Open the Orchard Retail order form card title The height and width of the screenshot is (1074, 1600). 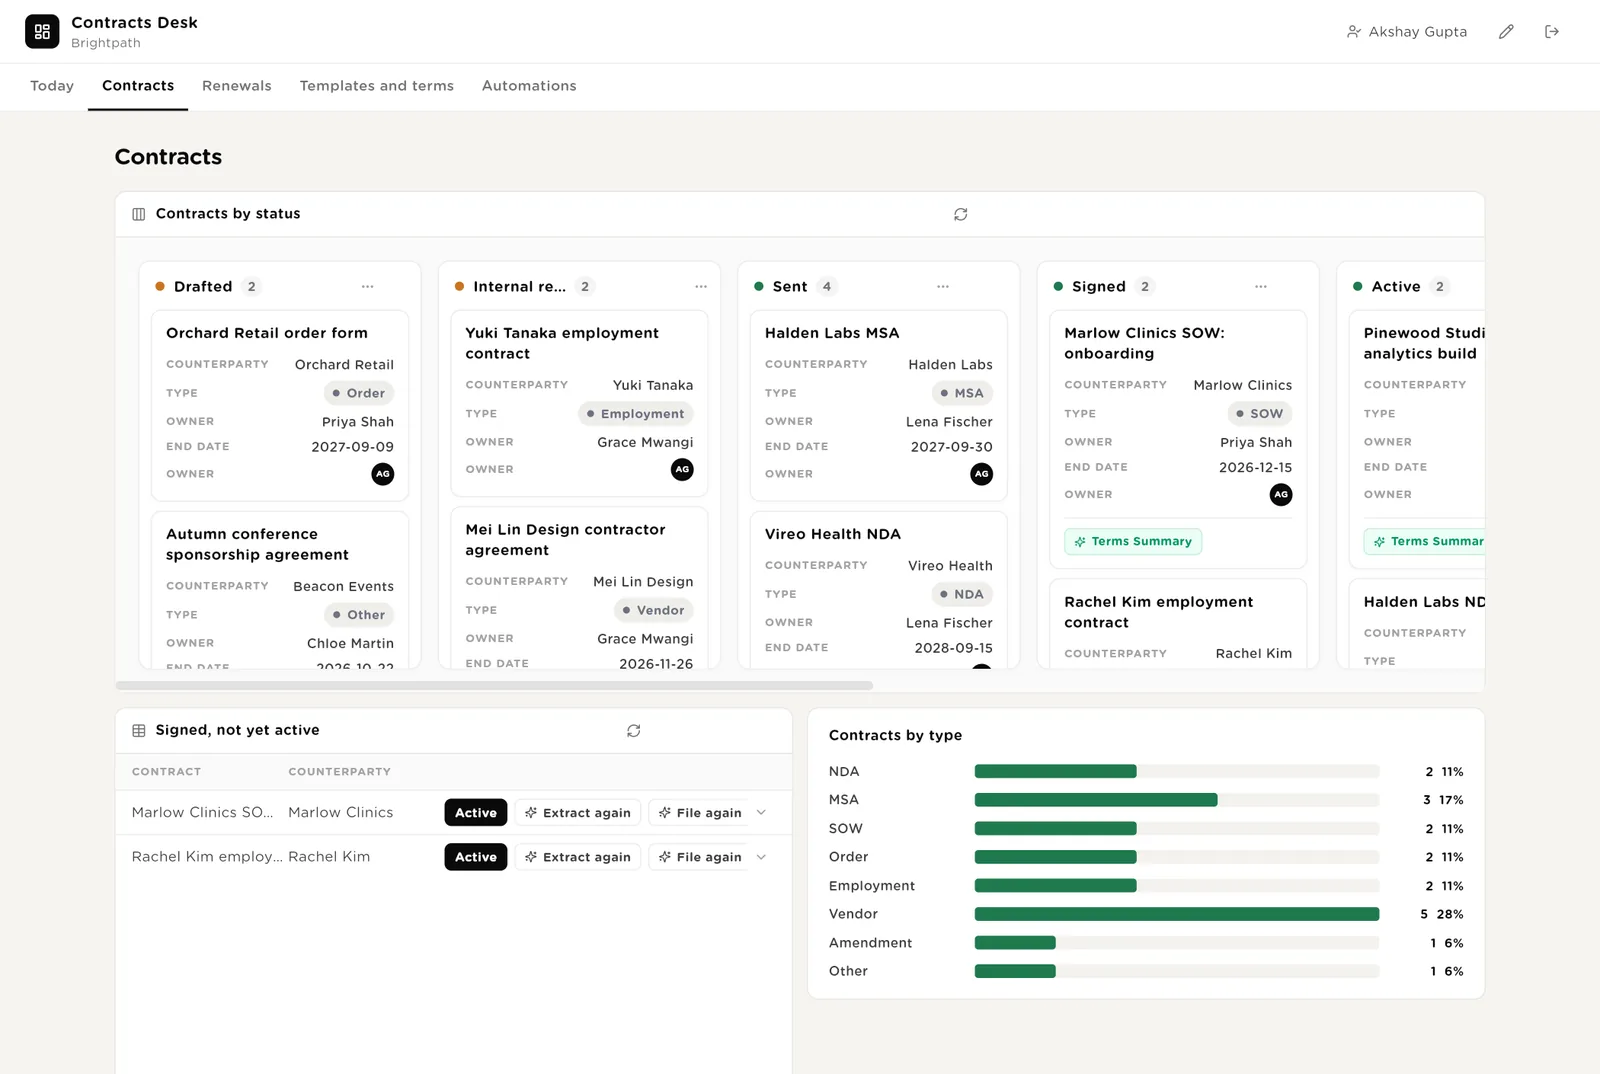tap(267, 333)
